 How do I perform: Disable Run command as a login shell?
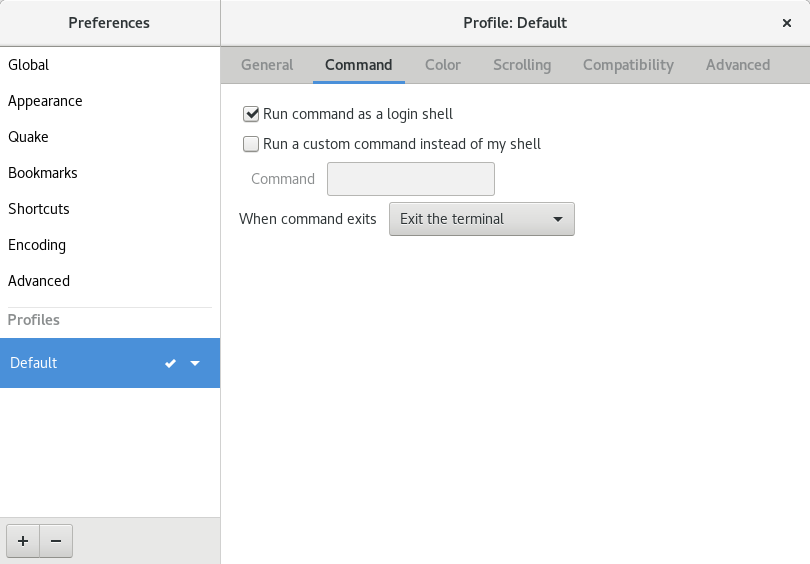(x=251, y=114)
